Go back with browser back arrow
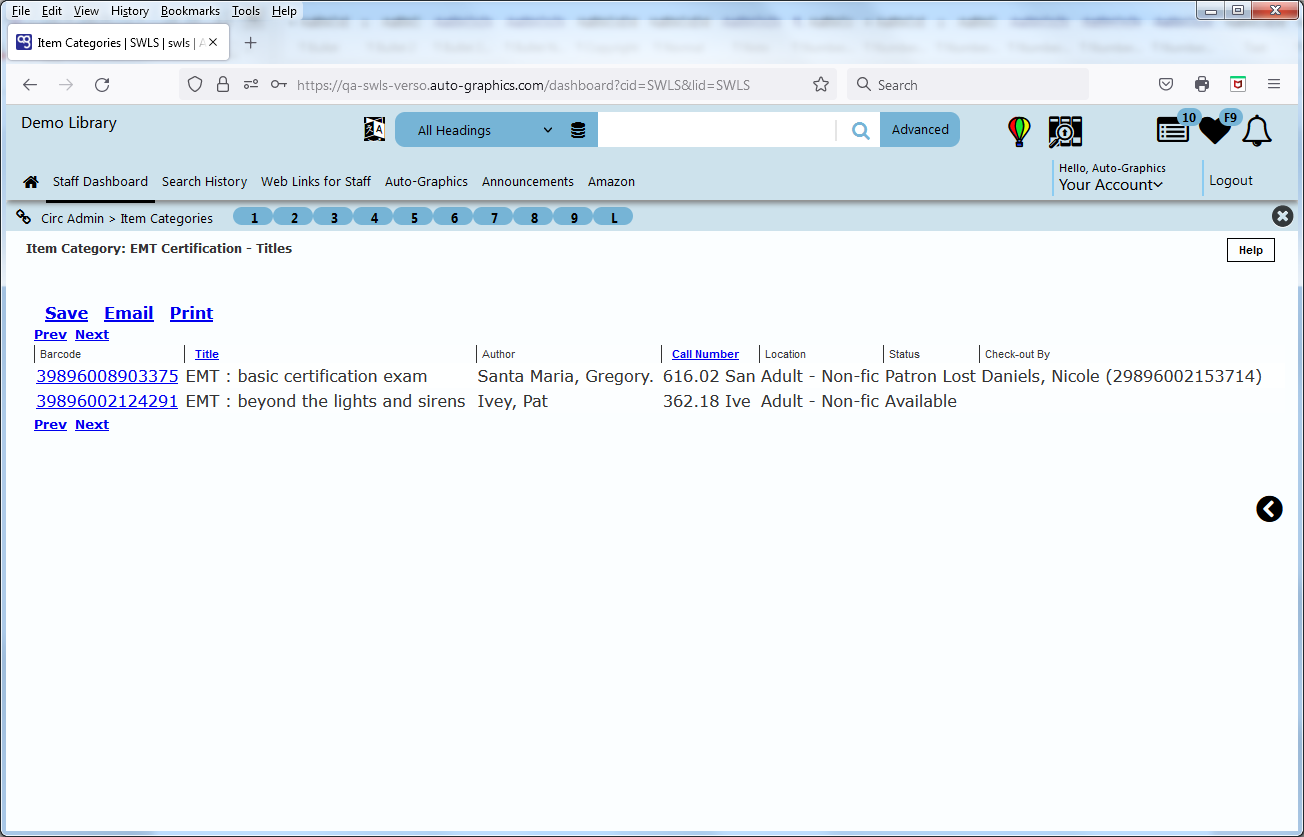This screenshot has width=1304, height=837. [x=30, y=85]
